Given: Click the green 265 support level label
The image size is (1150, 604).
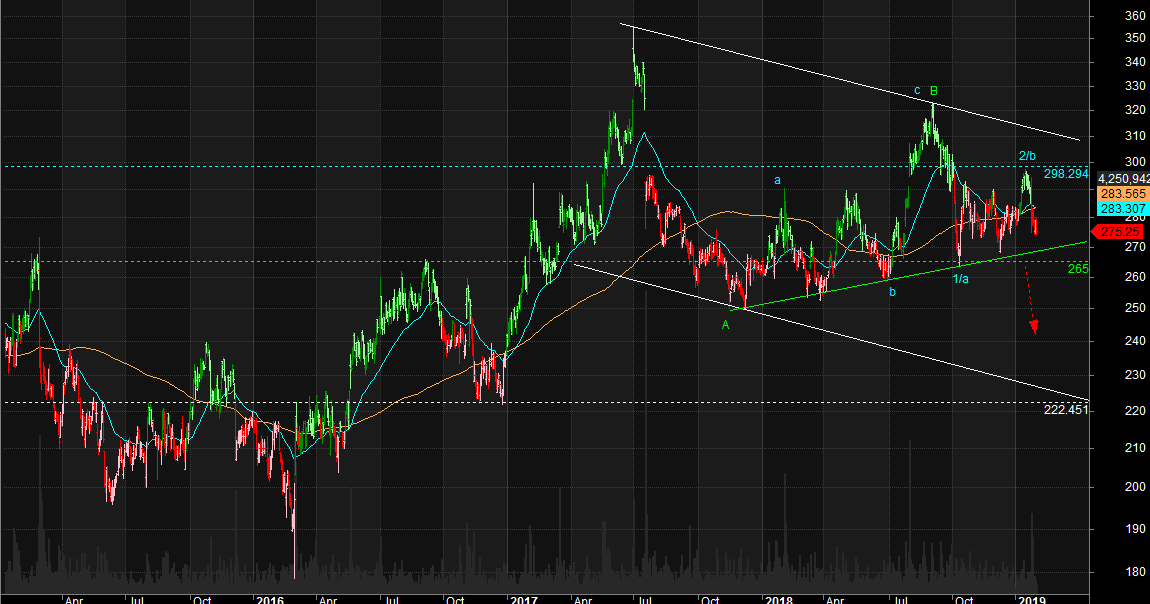Looking at the screenshot, I should coord(1079,268).
